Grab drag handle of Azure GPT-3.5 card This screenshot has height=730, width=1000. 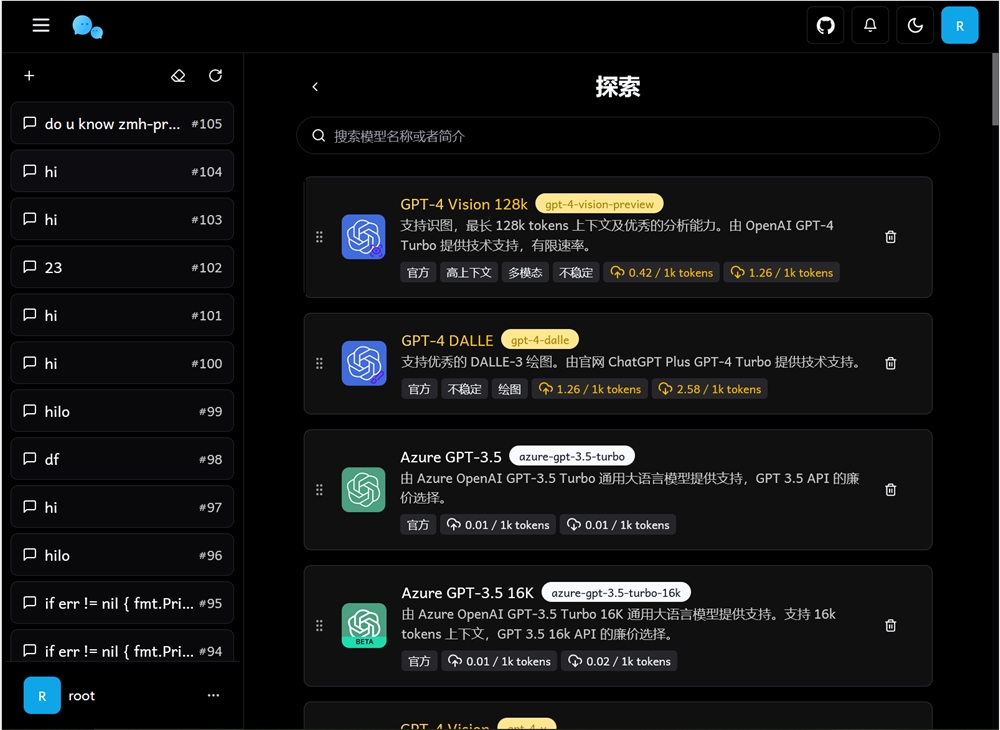pyautogui.click(x=320, y=490)
